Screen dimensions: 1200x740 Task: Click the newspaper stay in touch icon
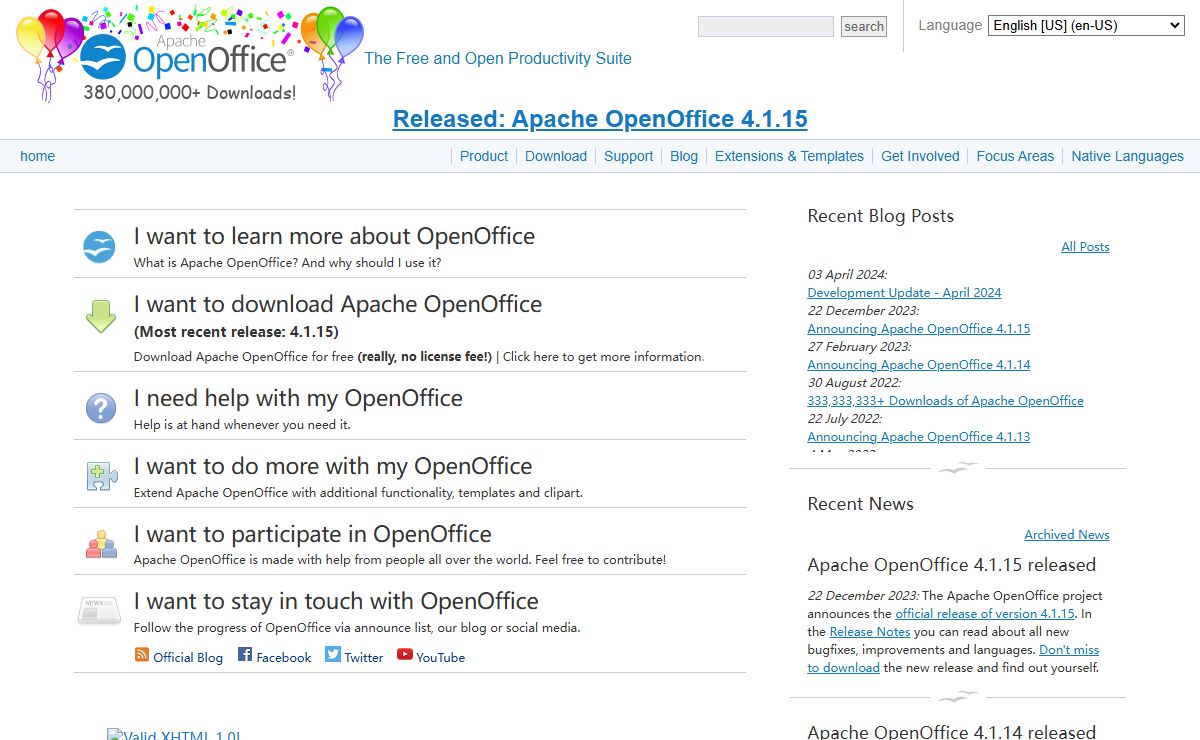99,610
